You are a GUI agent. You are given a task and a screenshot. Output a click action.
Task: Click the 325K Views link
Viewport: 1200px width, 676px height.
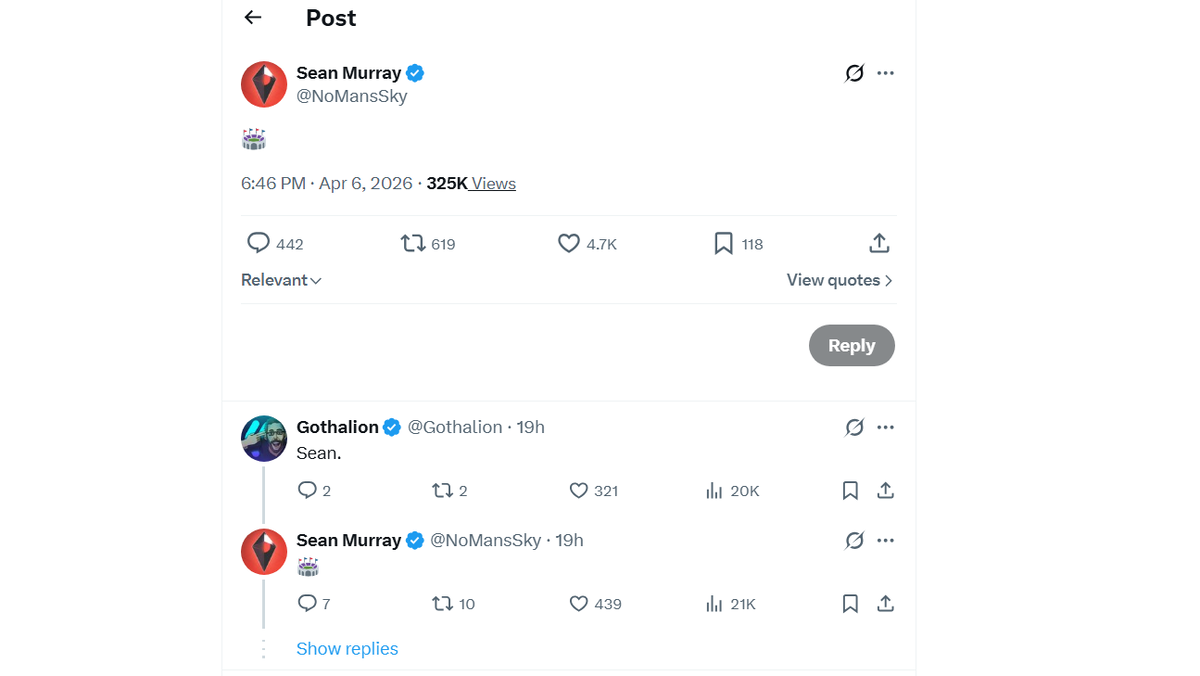point(471,184)
